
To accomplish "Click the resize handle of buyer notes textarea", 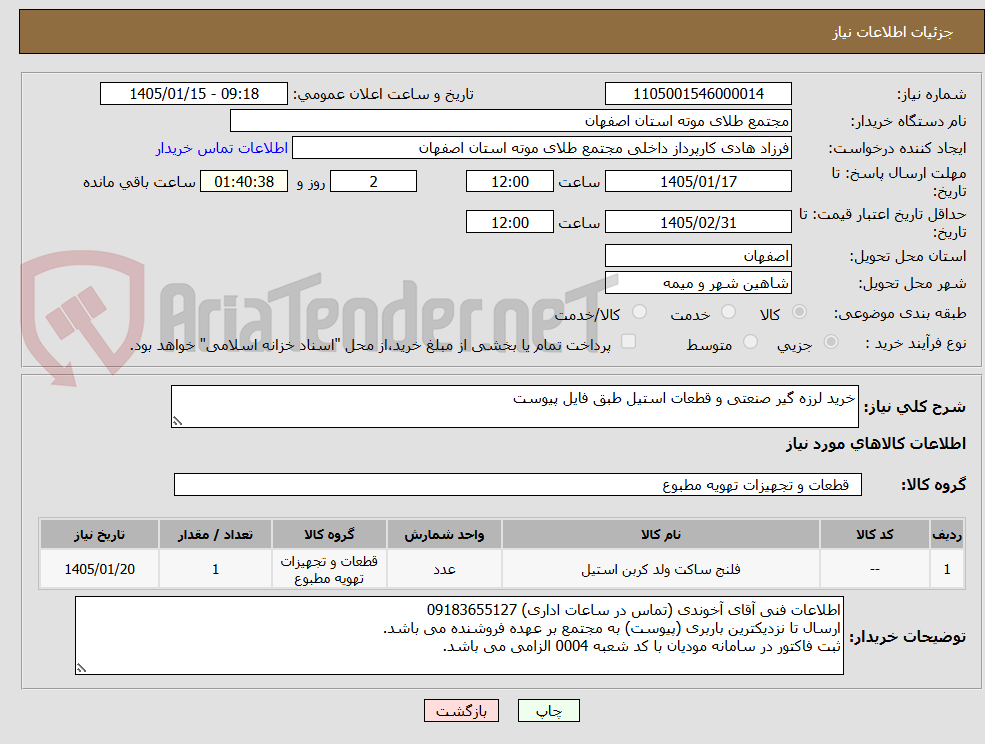I will 81,669.
